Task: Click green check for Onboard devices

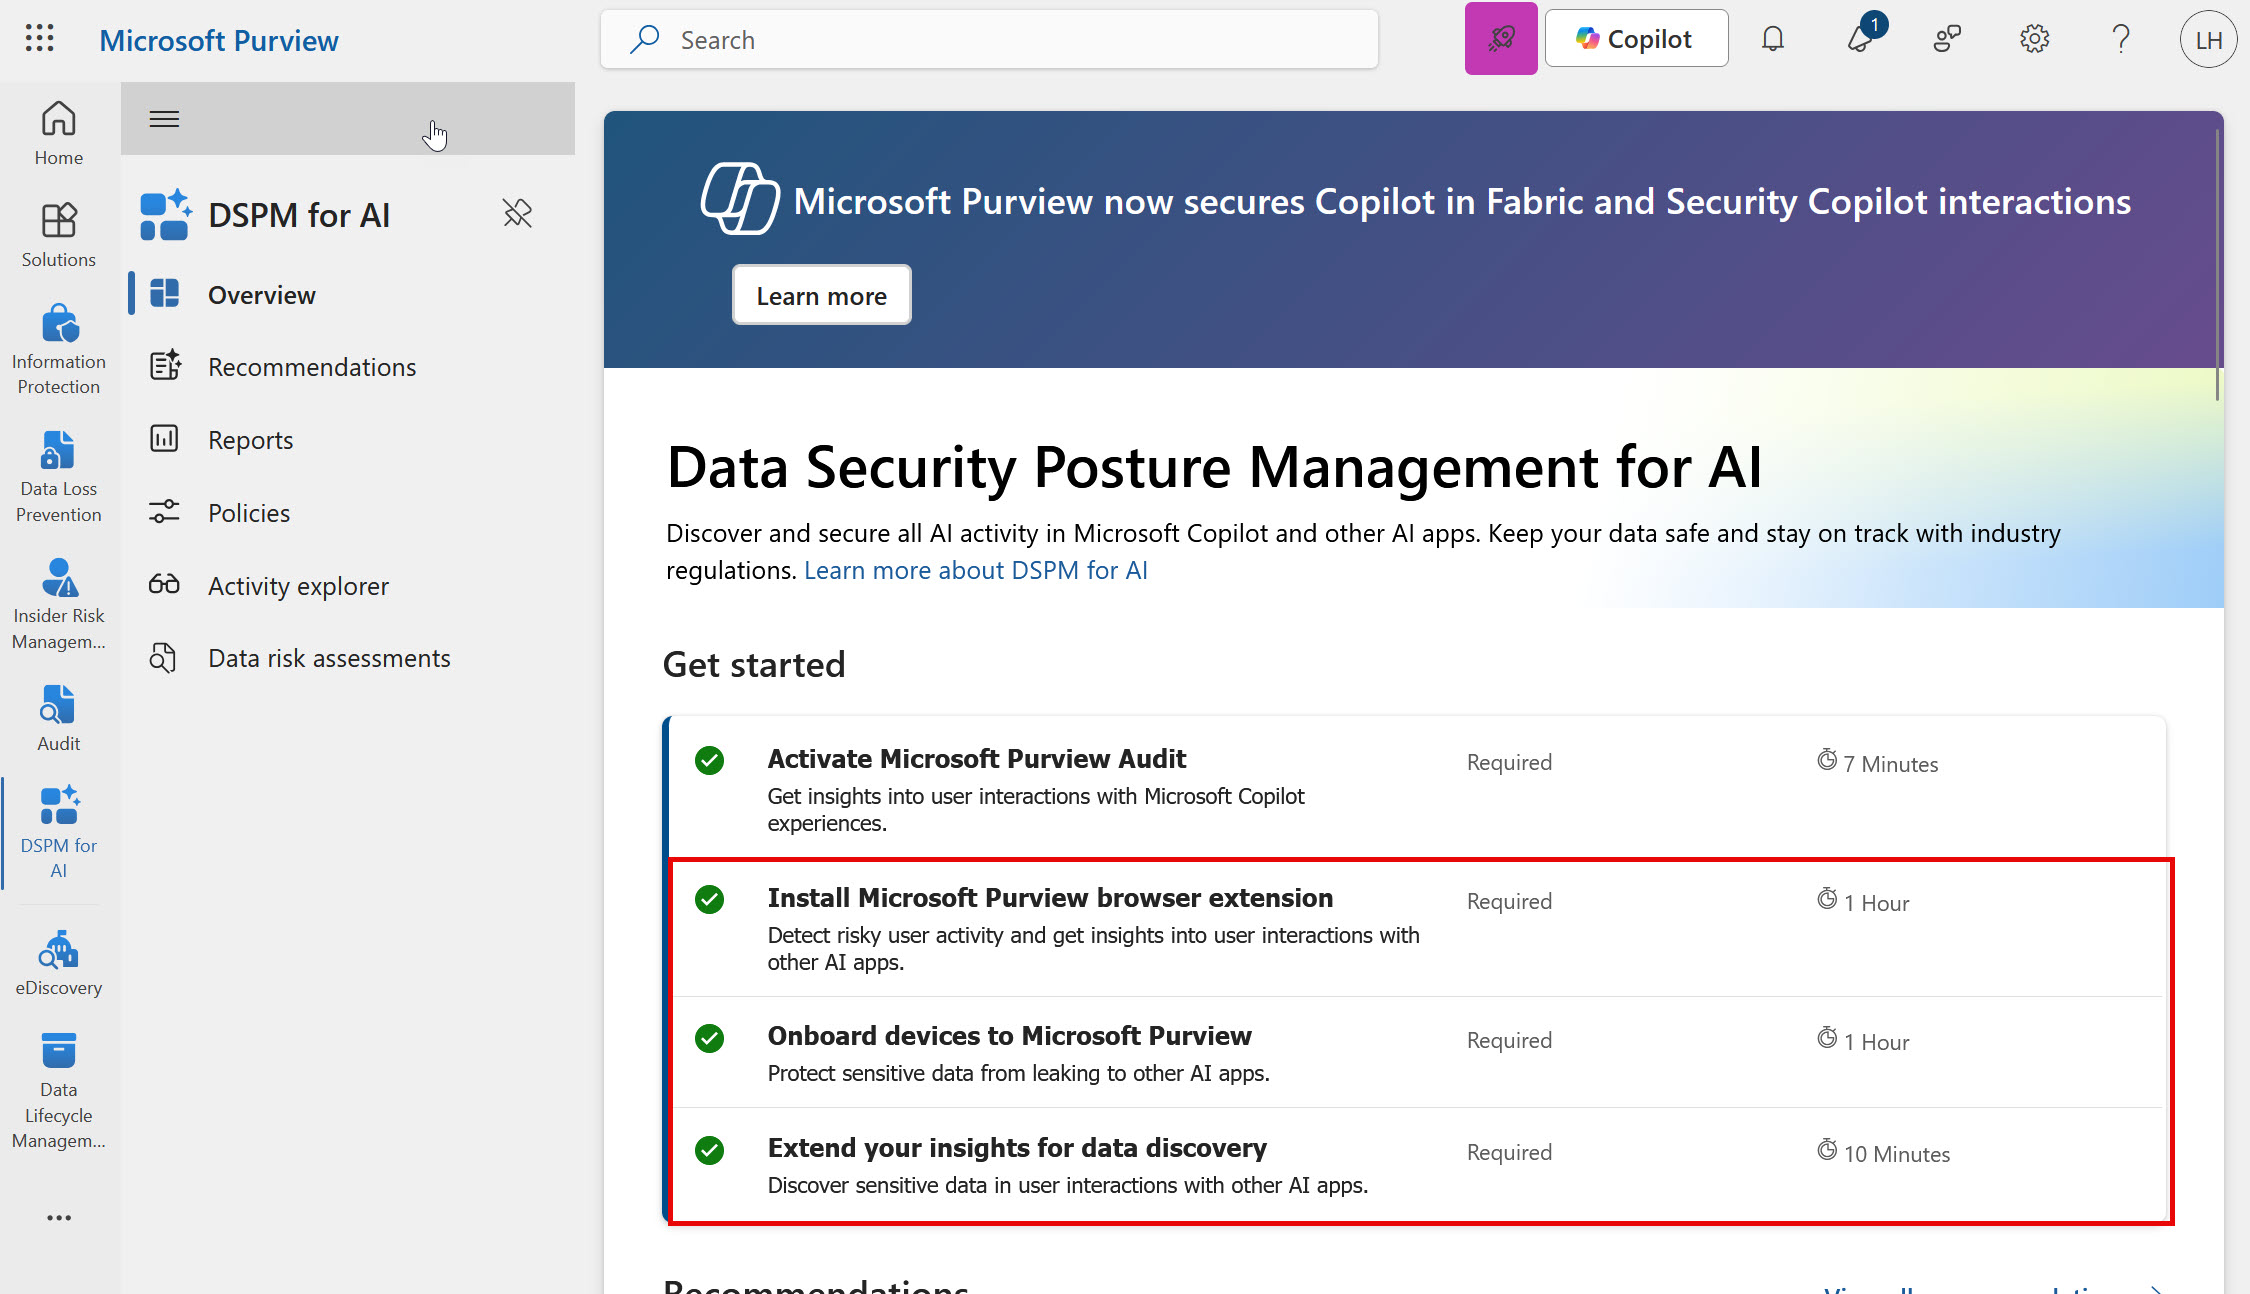Action: pyautogui.click(x=709, y=1038)
